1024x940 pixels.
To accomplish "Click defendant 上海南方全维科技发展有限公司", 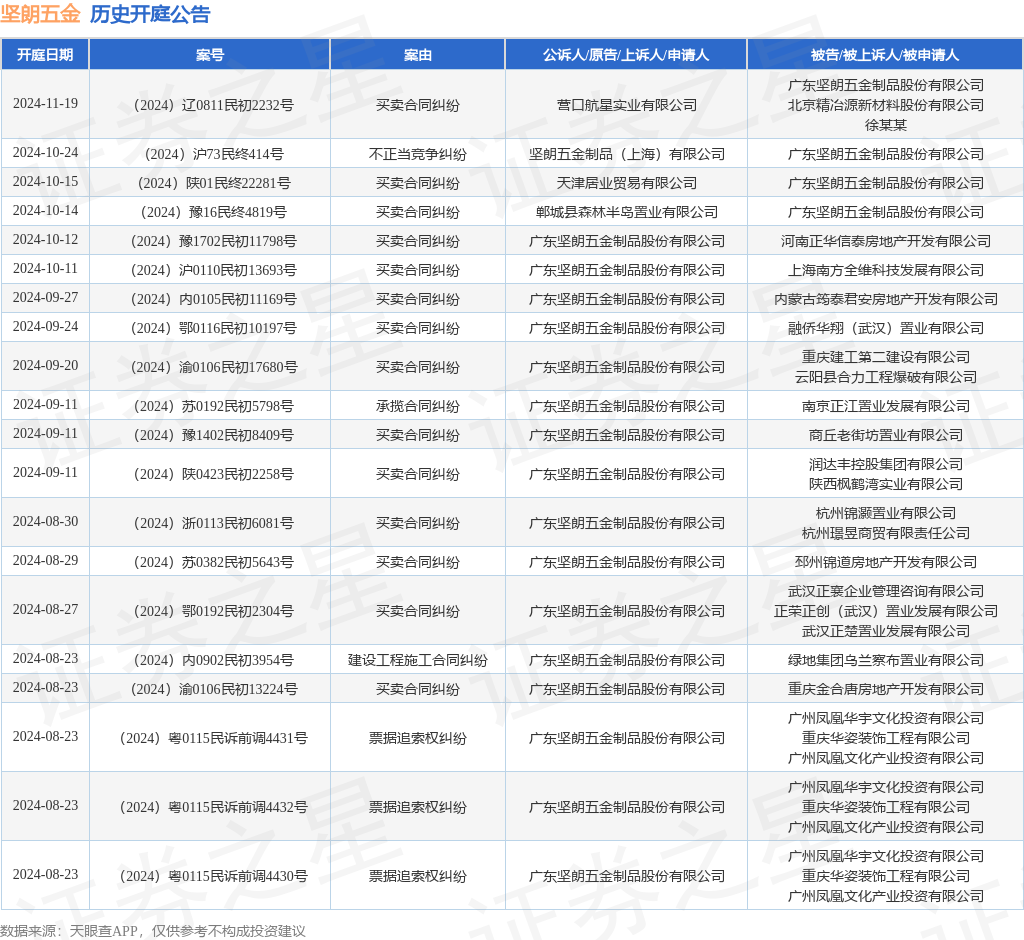I will tap(886, 270).
